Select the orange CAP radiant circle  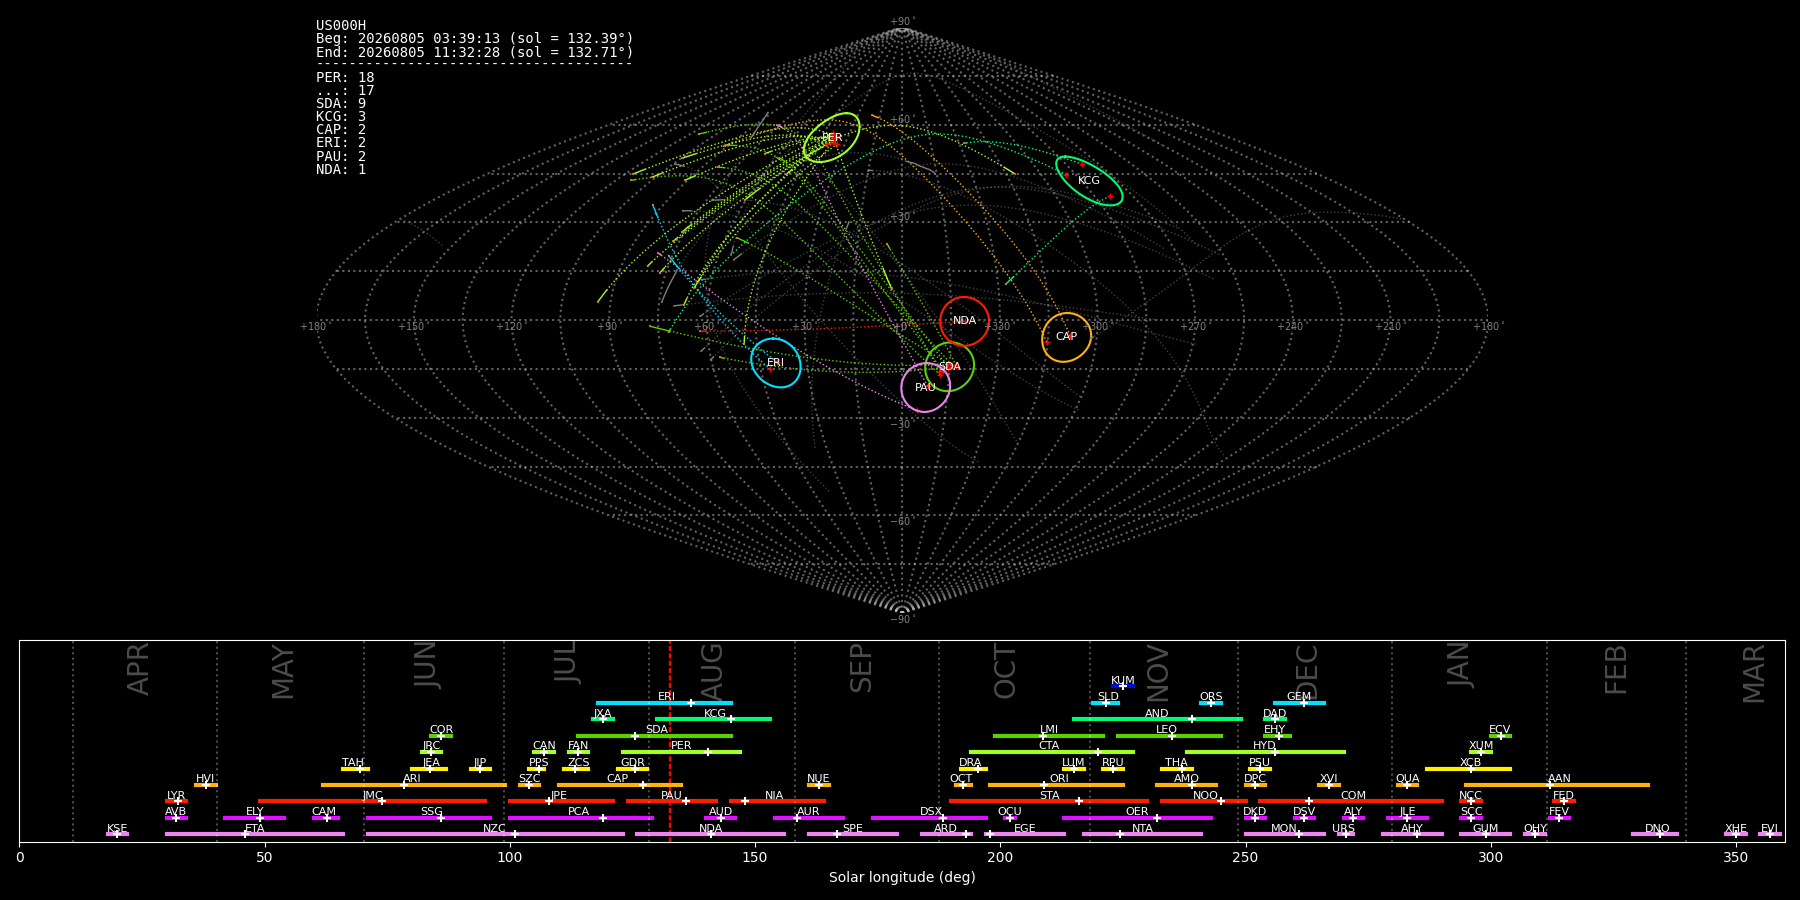(1066, 337)
